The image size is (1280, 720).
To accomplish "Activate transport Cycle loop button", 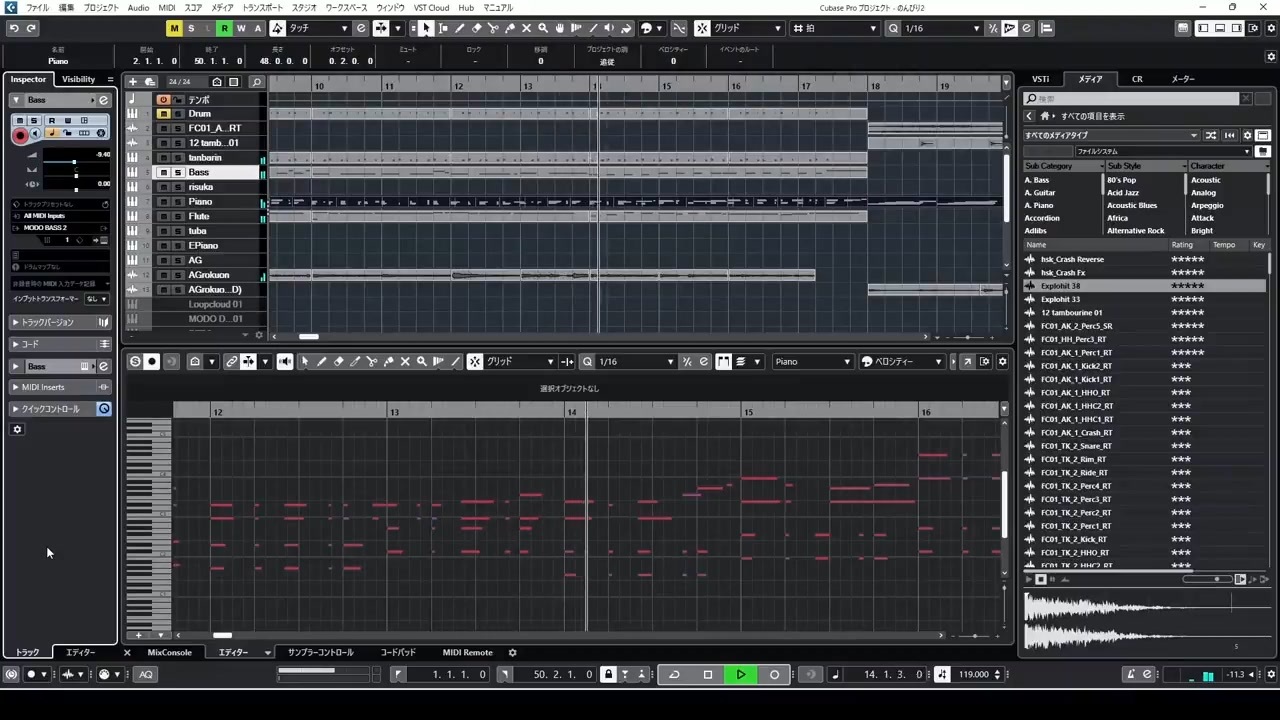I will [674, 675].
